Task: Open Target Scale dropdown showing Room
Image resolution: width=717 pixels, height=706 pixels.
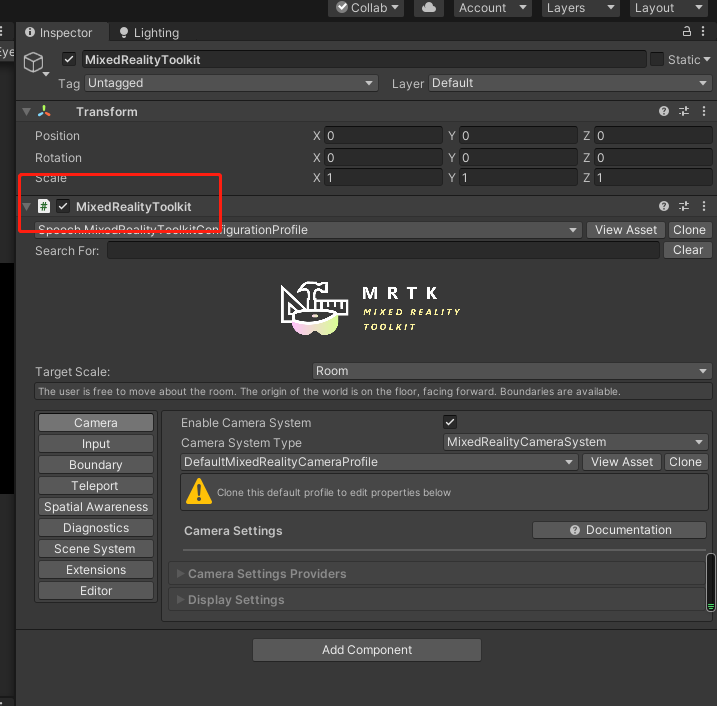Action: point(512,371)
